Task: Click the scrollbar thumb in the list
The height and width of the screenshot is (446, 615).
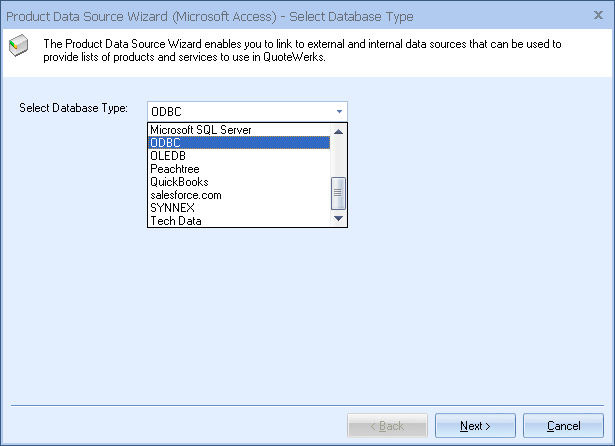Action: point(338,192)
